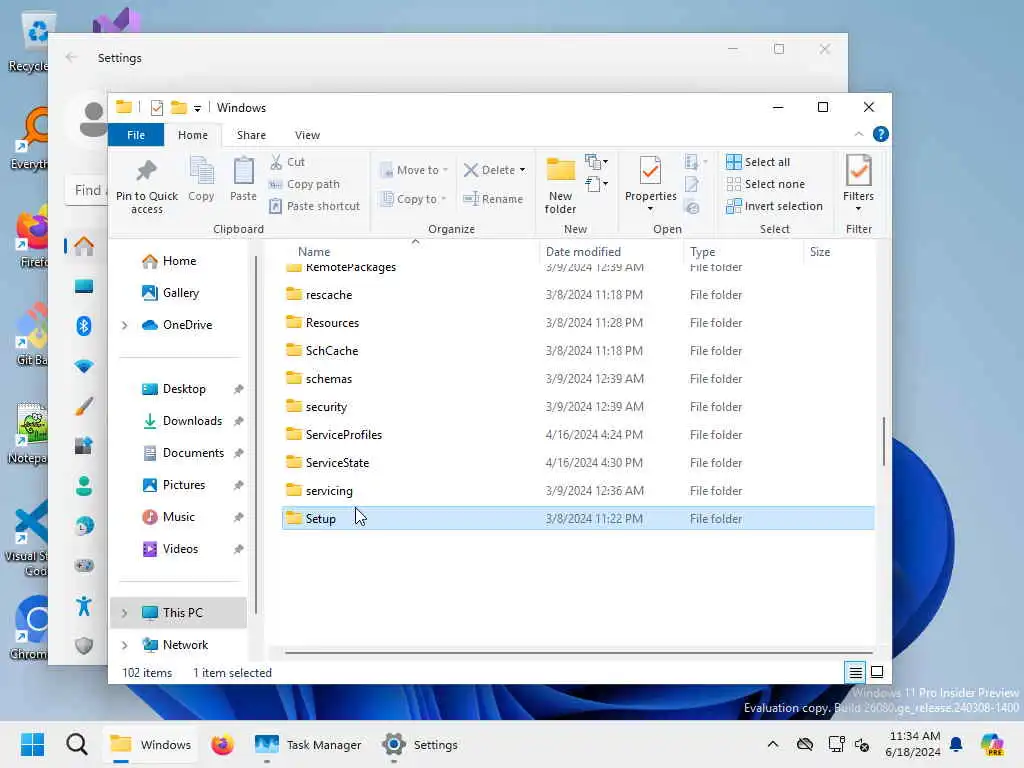Click the horizontal scrollbar of file list
This screenshot has width=1024, height=768.
(578, 652)
